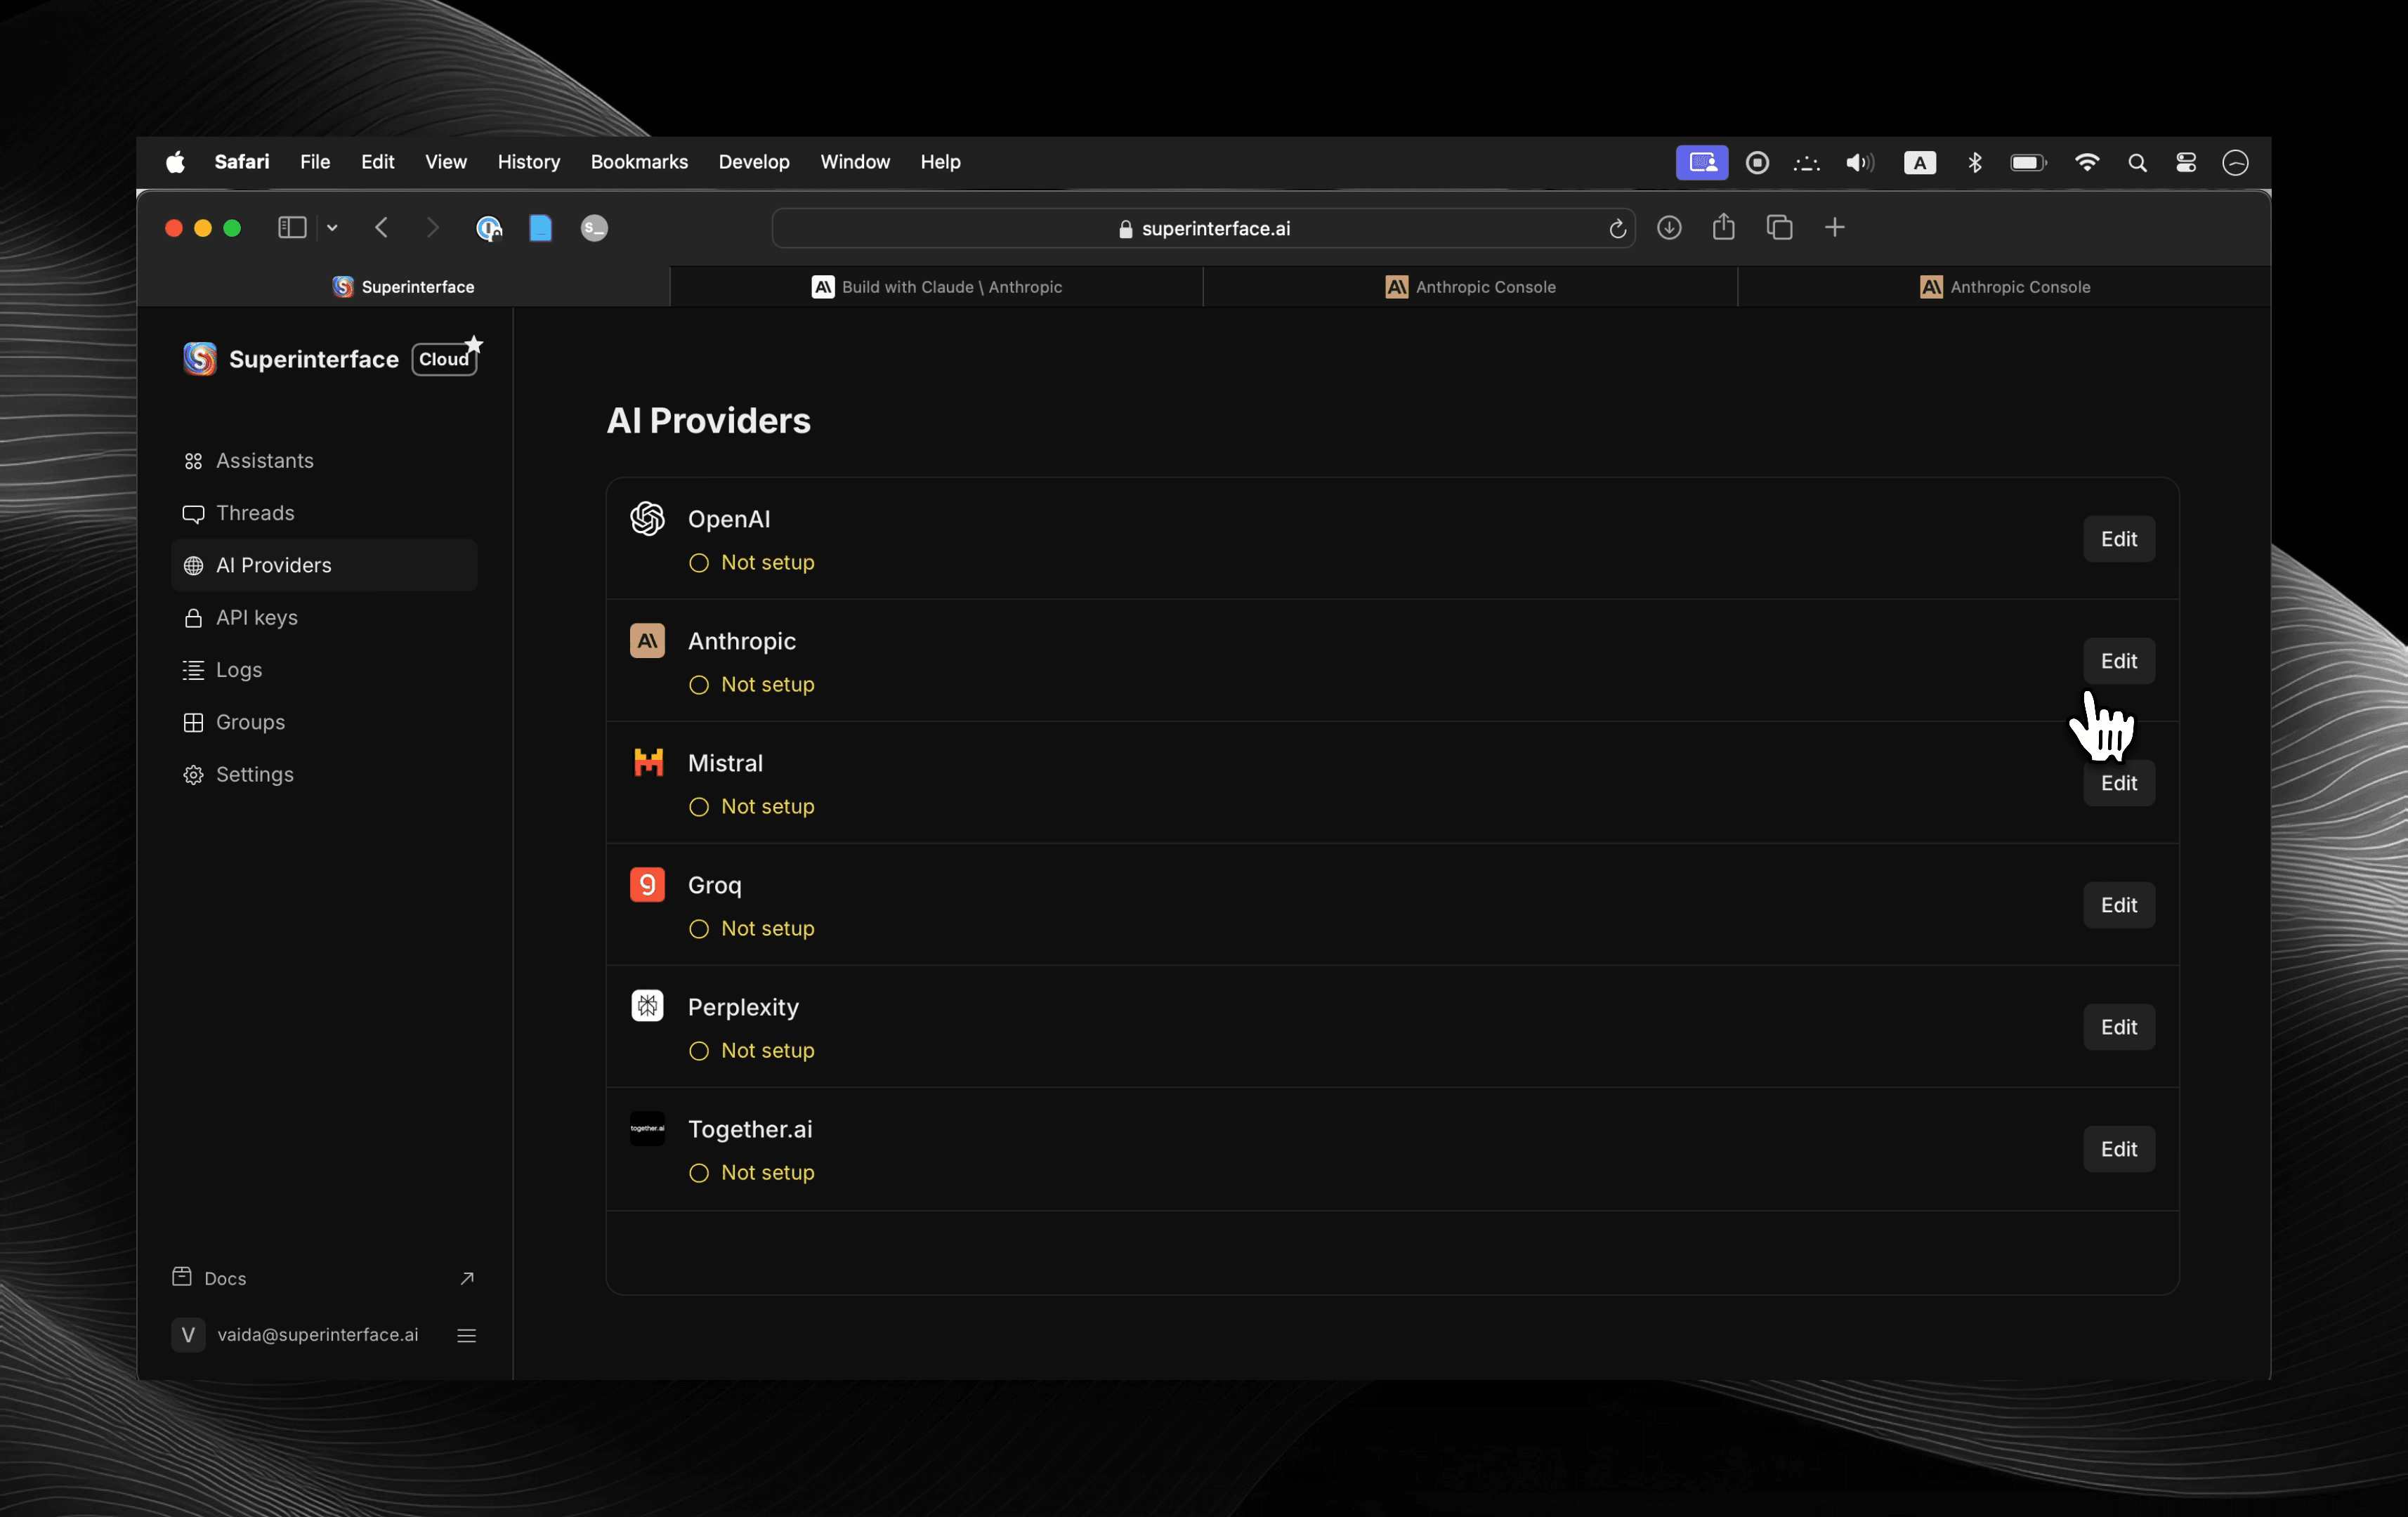Image resolution: width=2408 pixels, height=1517 pixels.
Task: Switch to the last Anthropic Console tab
Action: 2004,287
